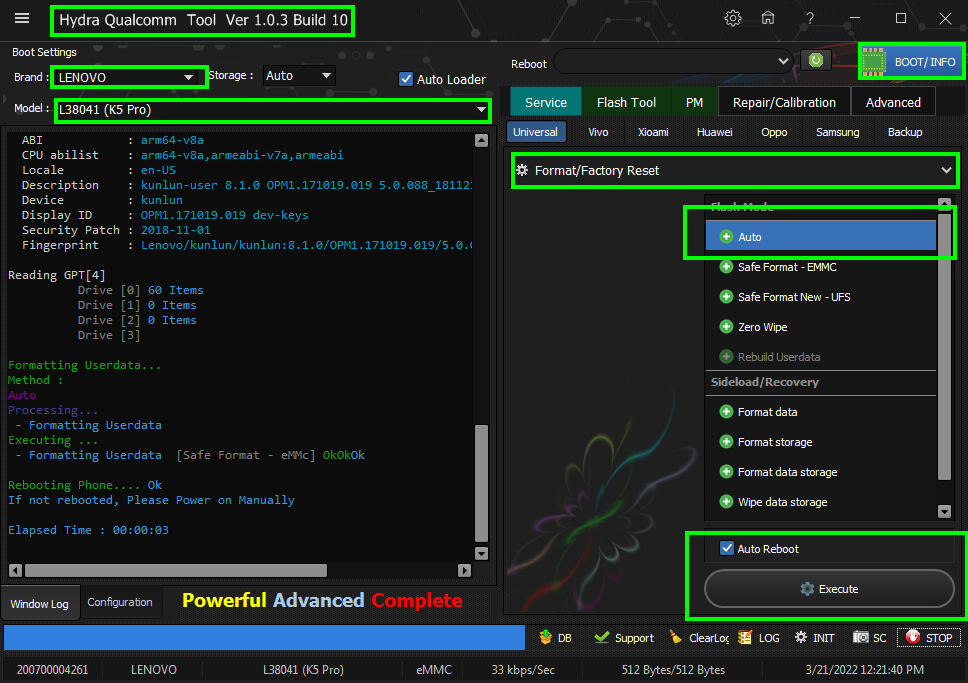
Task: Click the Security Patch 2018-11-01 log line
Action: (x=116, y=230)
